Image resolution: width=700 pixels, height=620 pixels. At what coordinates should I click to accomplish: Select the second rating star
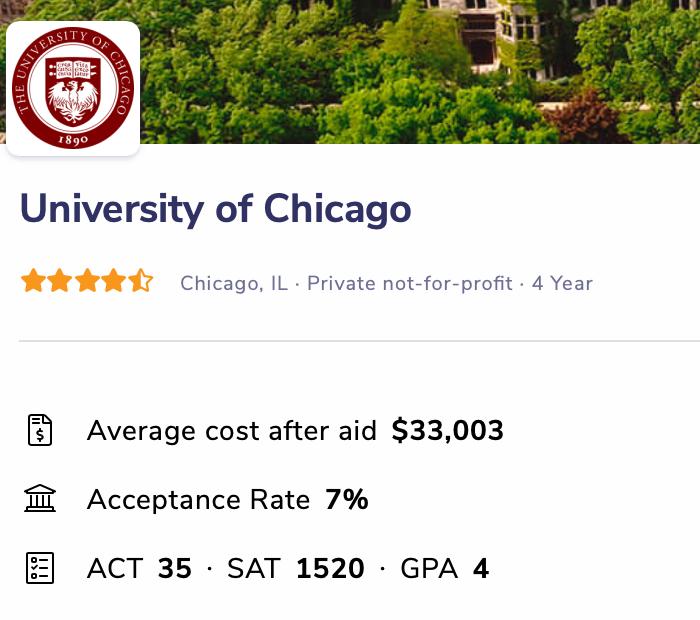[60, 282]
